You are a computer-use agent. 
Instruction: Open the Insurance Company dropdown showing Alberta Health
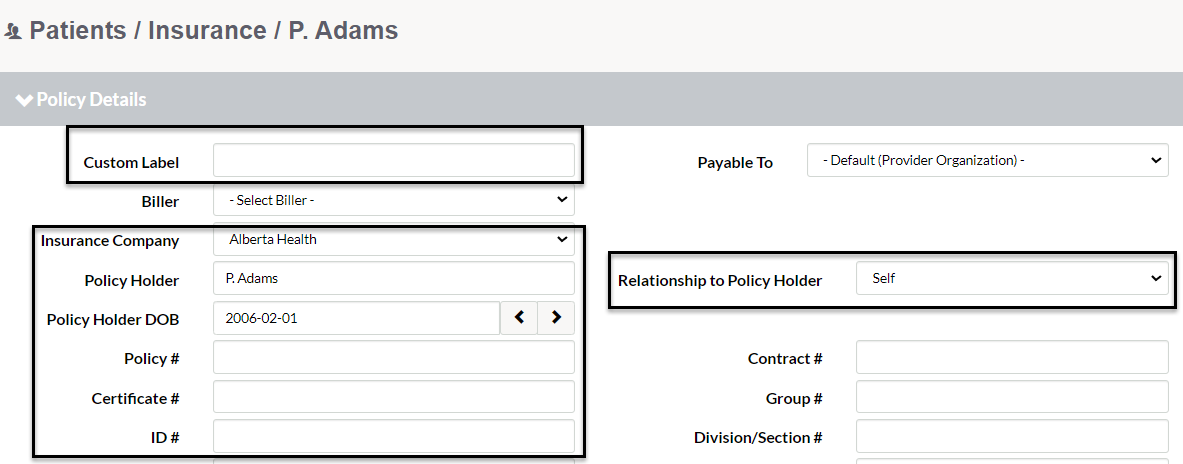pos(394,239)
